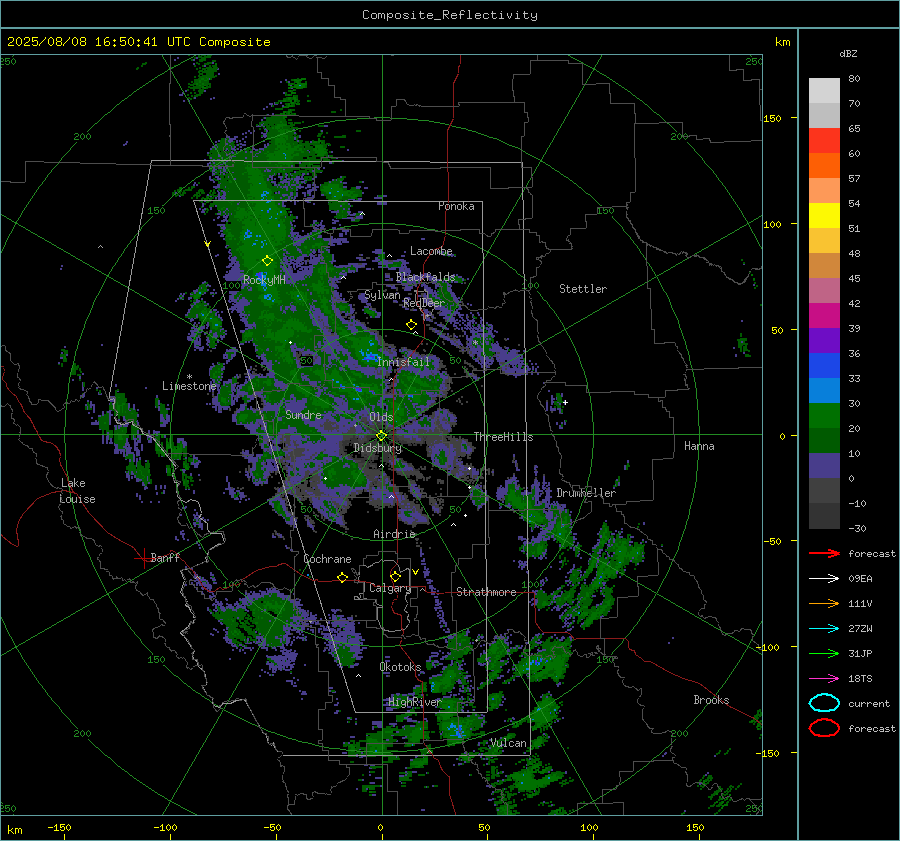
Task: Click the RockyMH label on map
Action: pos(264,280)
